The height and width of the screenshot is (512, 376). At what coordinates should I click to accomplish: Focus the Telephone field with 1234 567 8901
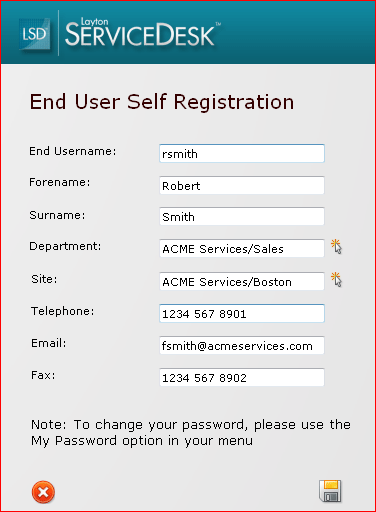coord(242,313)
